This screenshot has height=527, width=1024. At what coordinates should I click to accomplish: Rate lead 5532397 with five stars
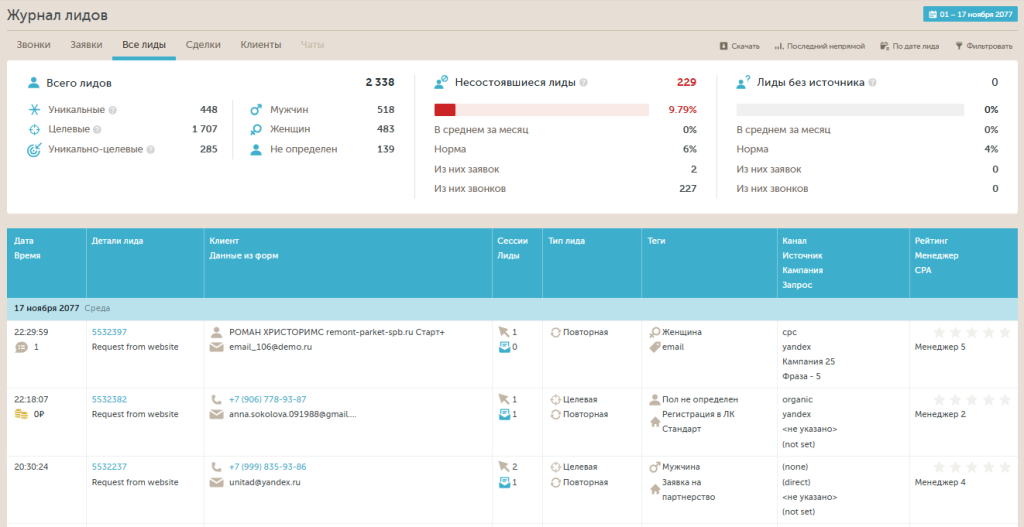1006,332
